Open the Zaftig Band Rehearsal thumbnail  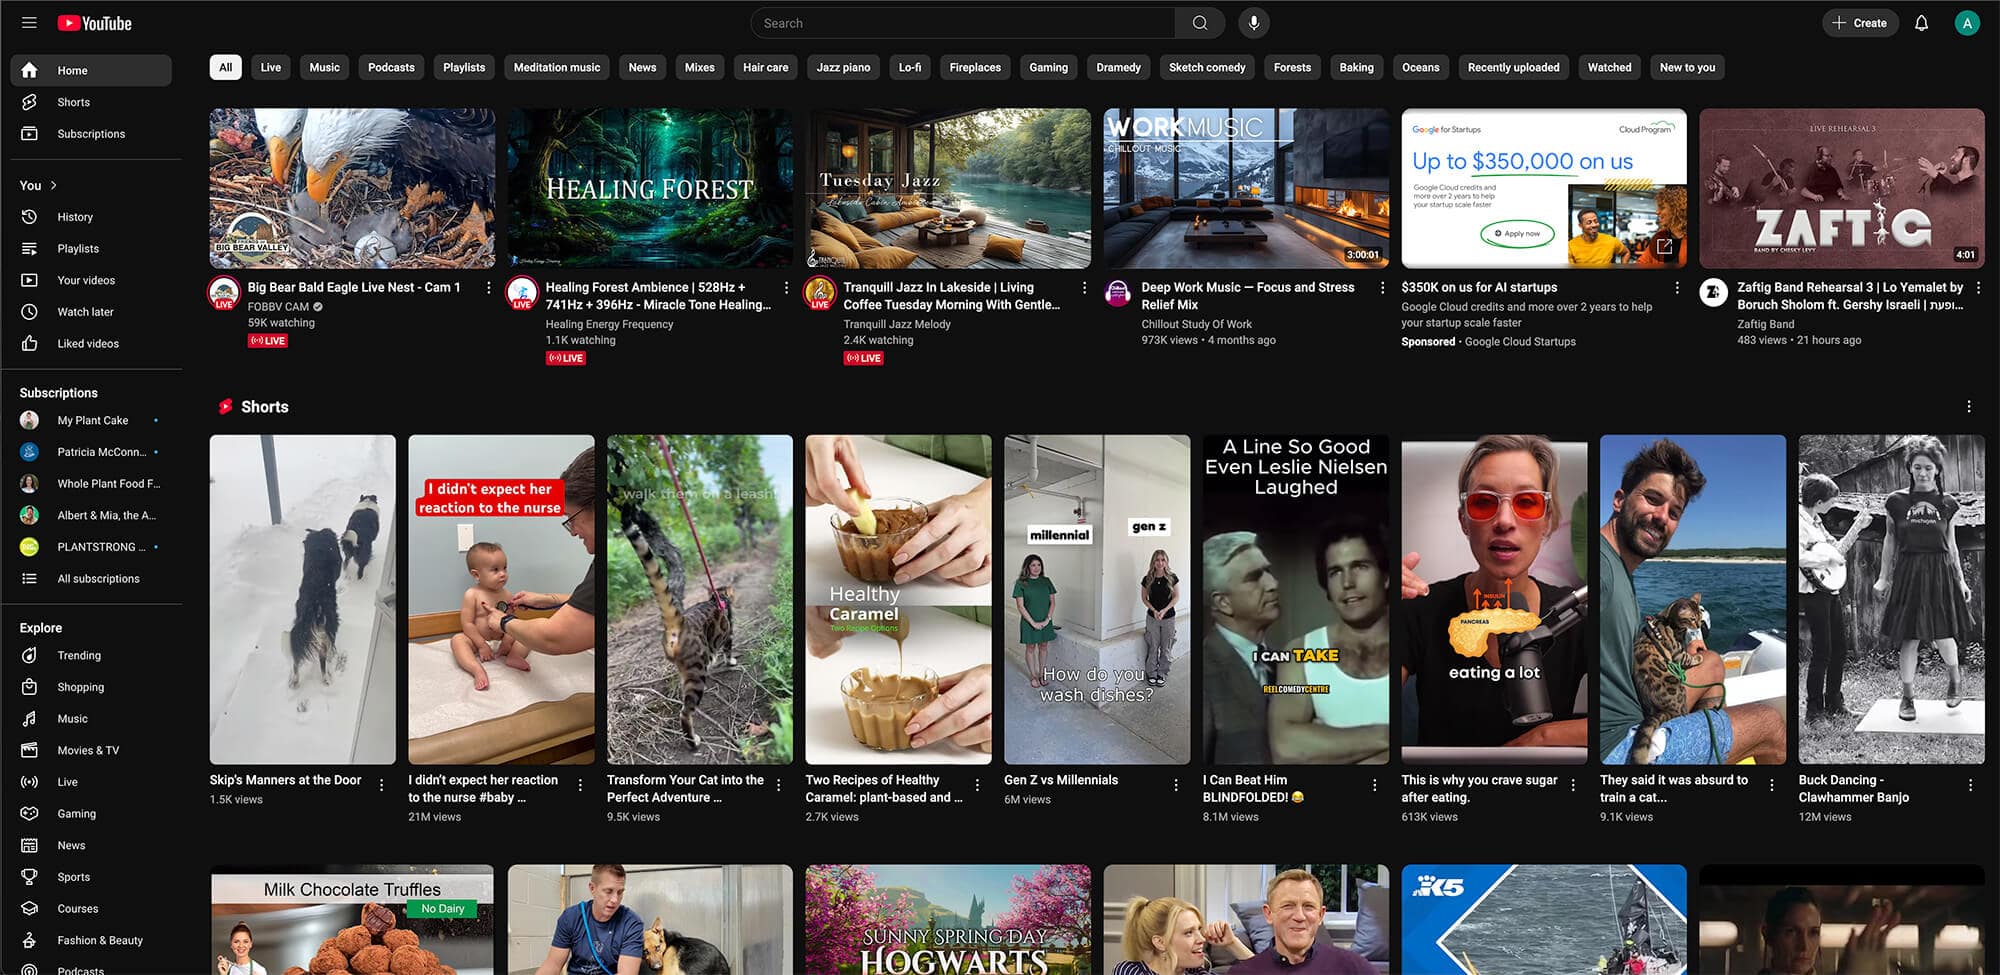click(1842, 188)
